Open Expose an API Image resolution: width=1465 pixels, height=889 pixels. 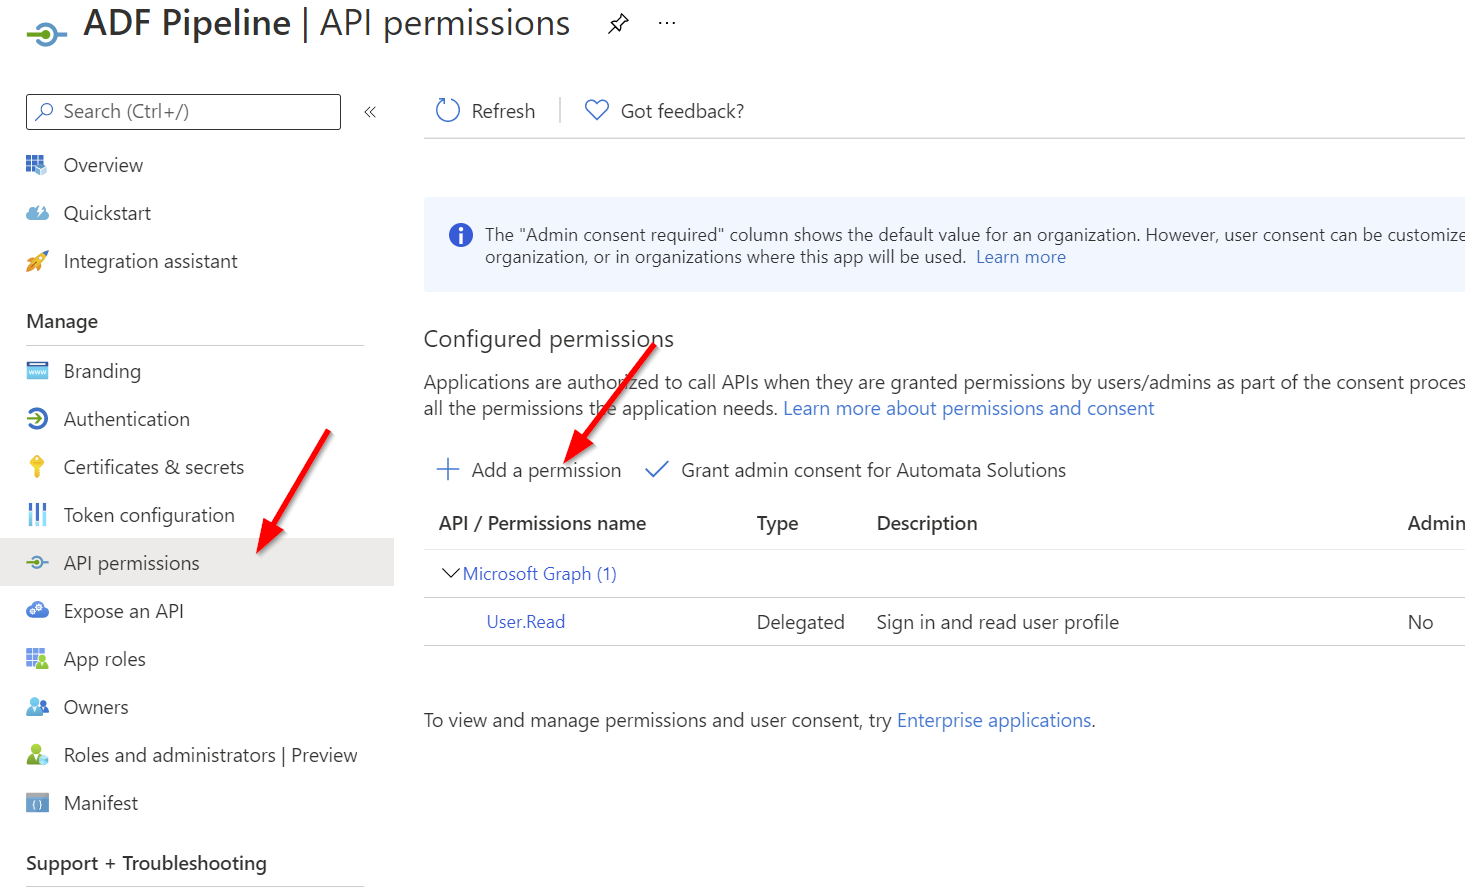(x=123, y=611)
